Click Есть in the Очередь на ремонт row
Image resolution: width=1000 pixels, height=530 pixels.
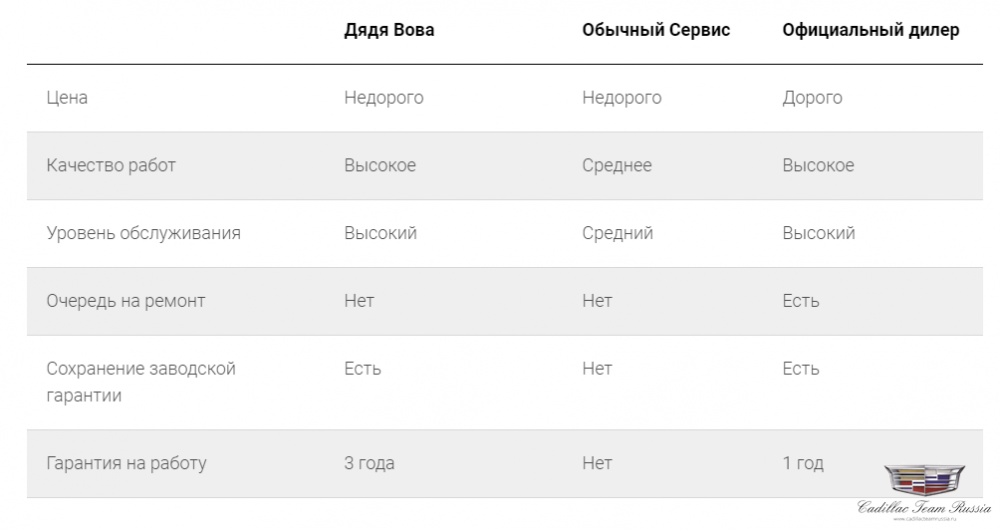point(800,301)
